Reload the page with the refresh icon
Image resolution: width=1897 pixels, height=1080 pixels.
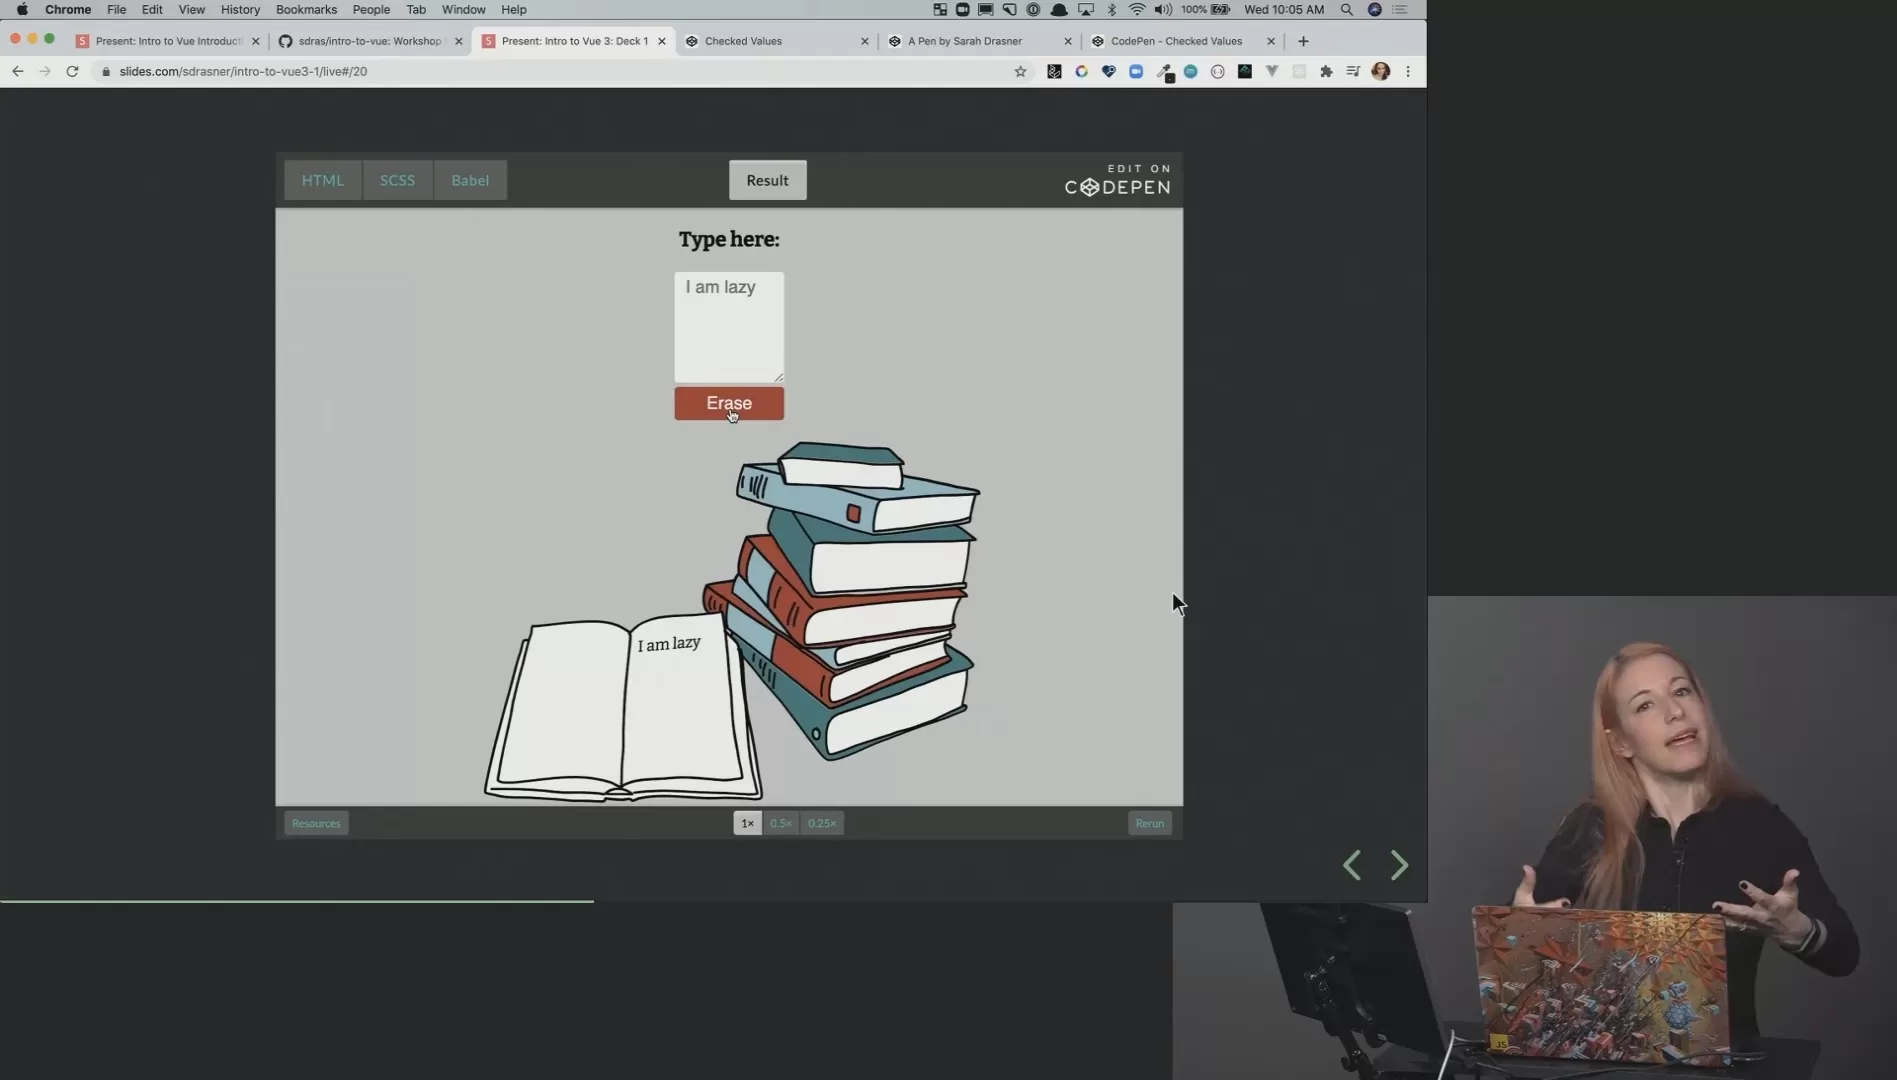(72, 71)
